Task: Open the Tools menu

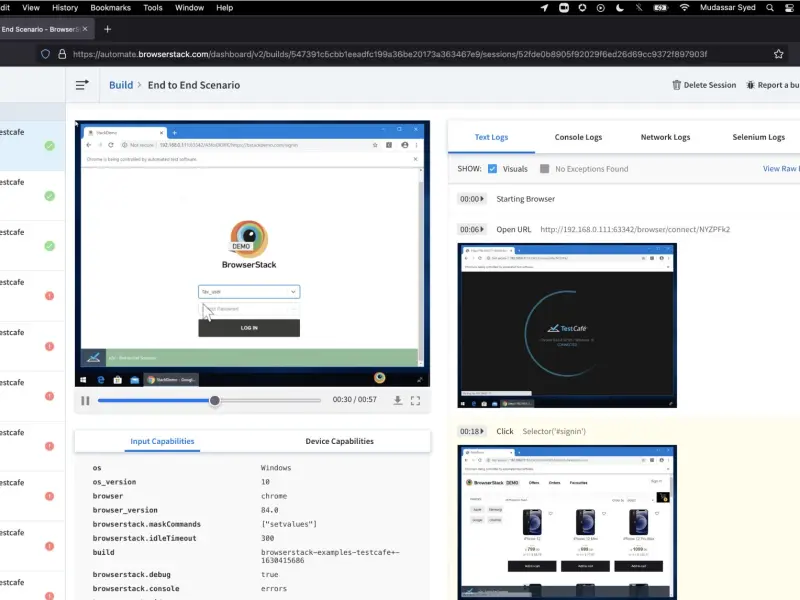Action: click(x=153, y=8)
